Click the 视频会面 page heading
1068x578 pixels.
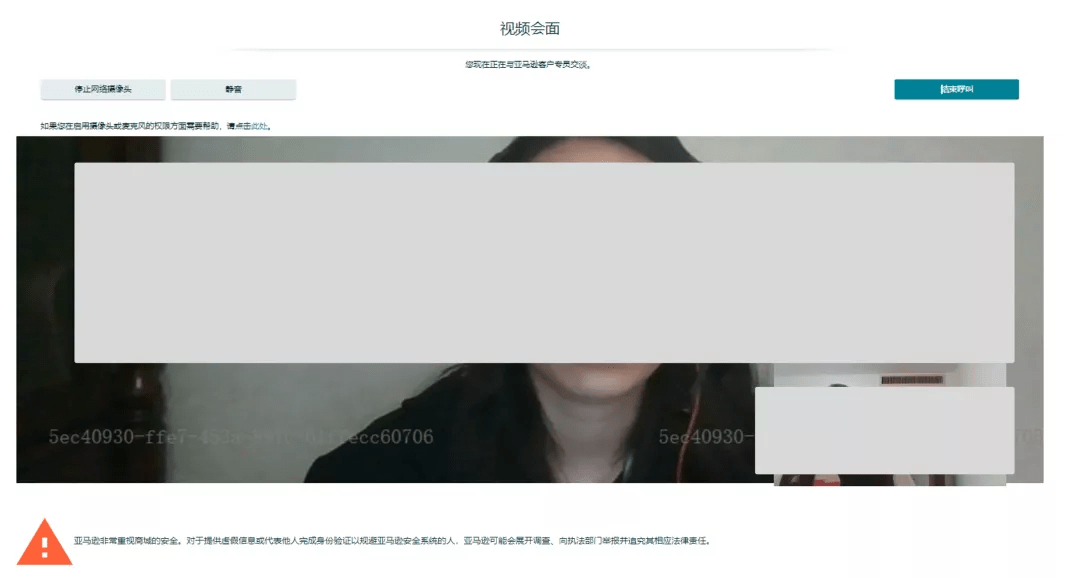[530, 28]
